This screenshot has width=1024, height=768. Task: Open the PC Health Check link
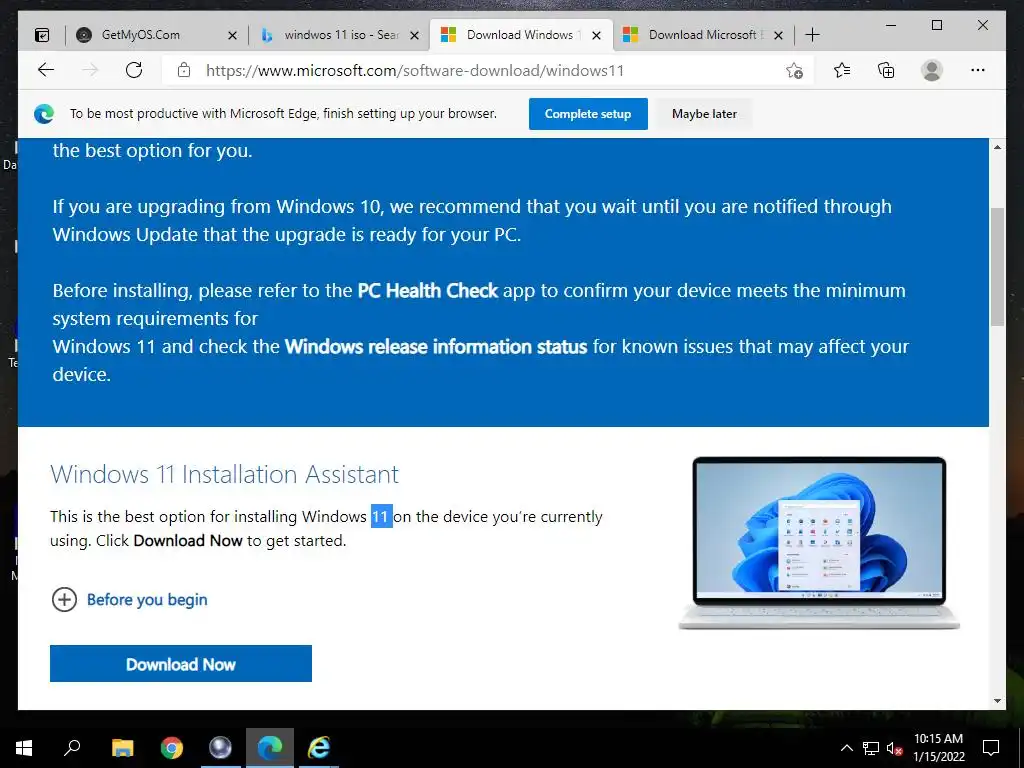428,290
